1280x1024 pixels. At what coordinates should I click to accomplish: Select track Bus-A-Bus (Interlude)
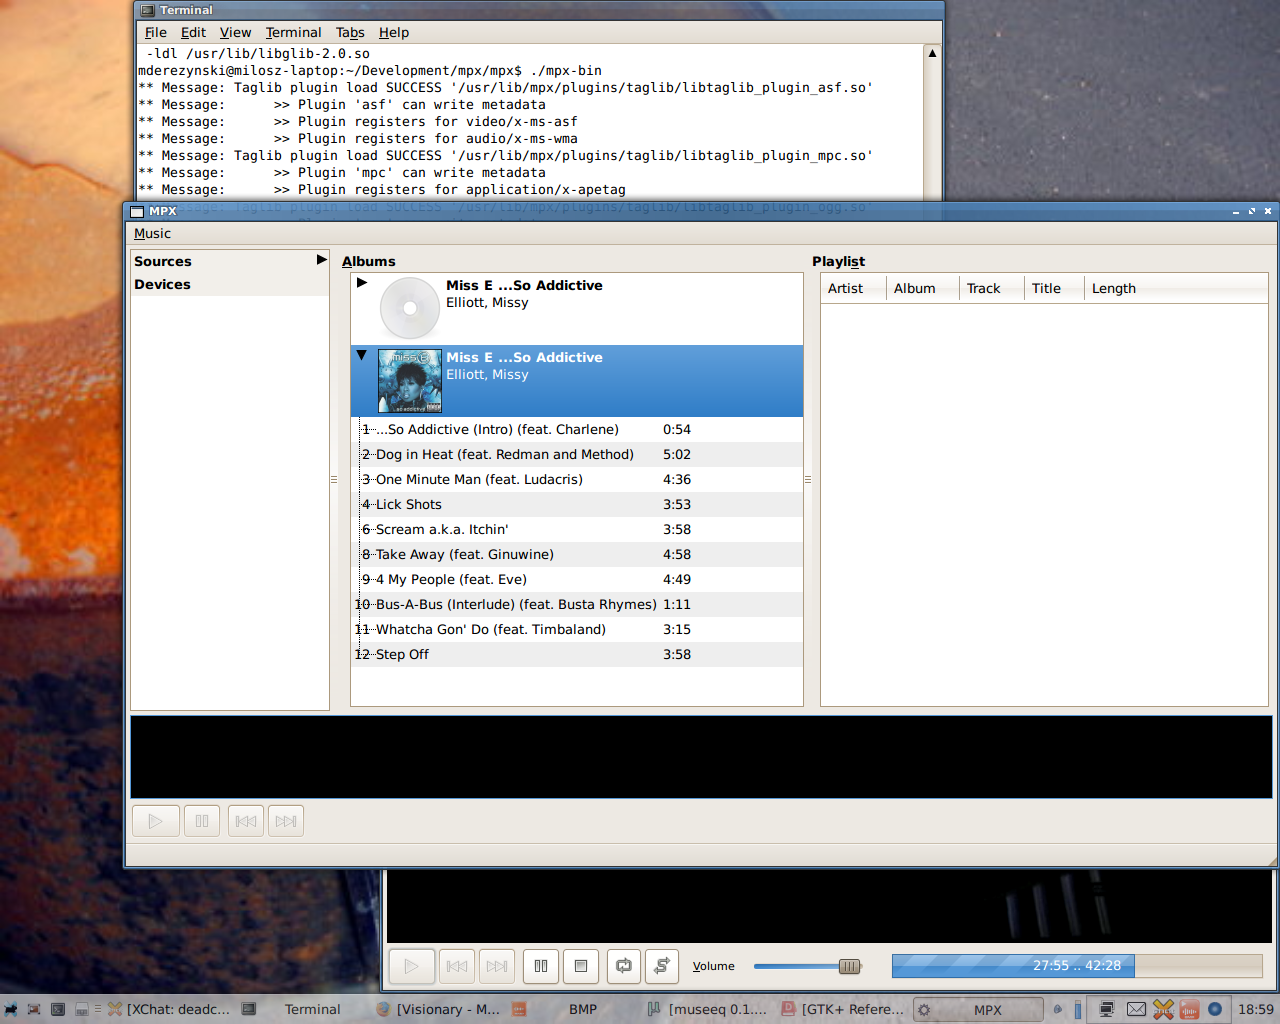tap(577, 604)
